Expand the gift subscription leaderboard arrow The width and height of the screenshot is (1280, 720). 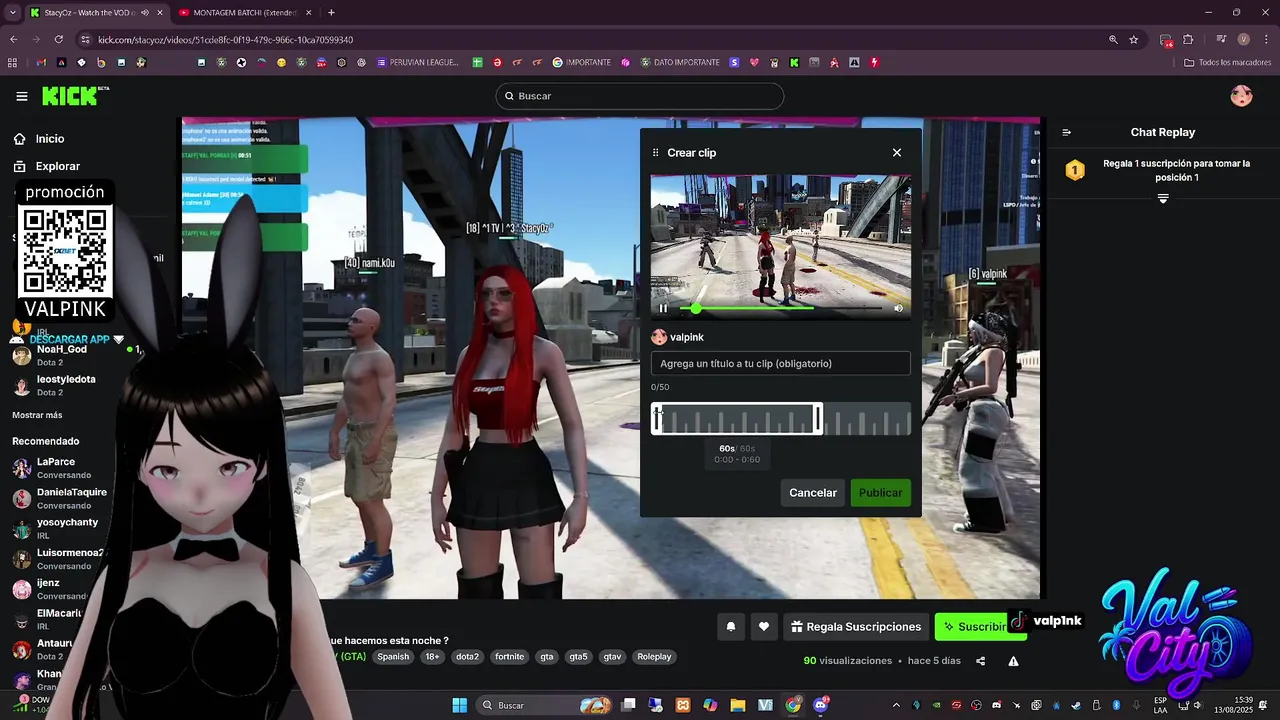[1163, 199]
